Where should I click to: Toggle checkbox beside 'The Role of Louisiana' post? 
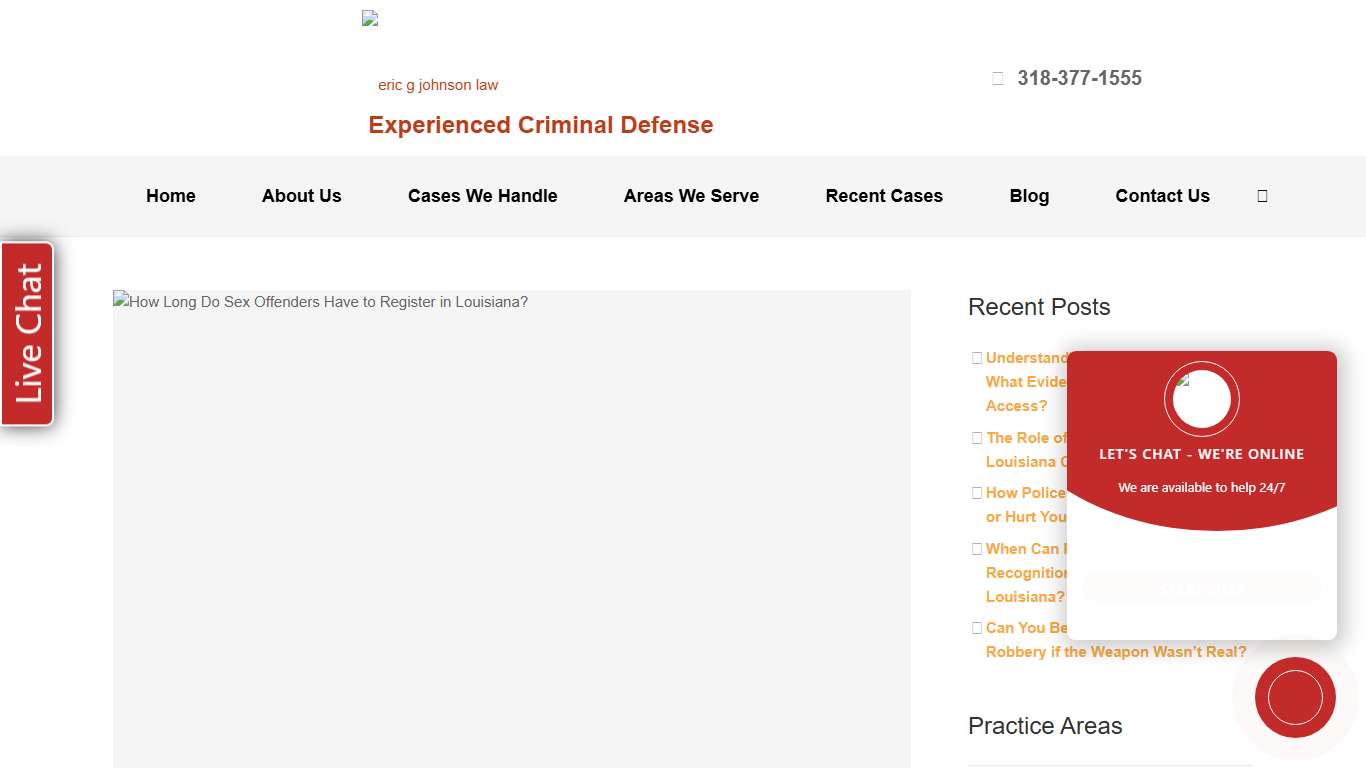click(x=977, y=437)
